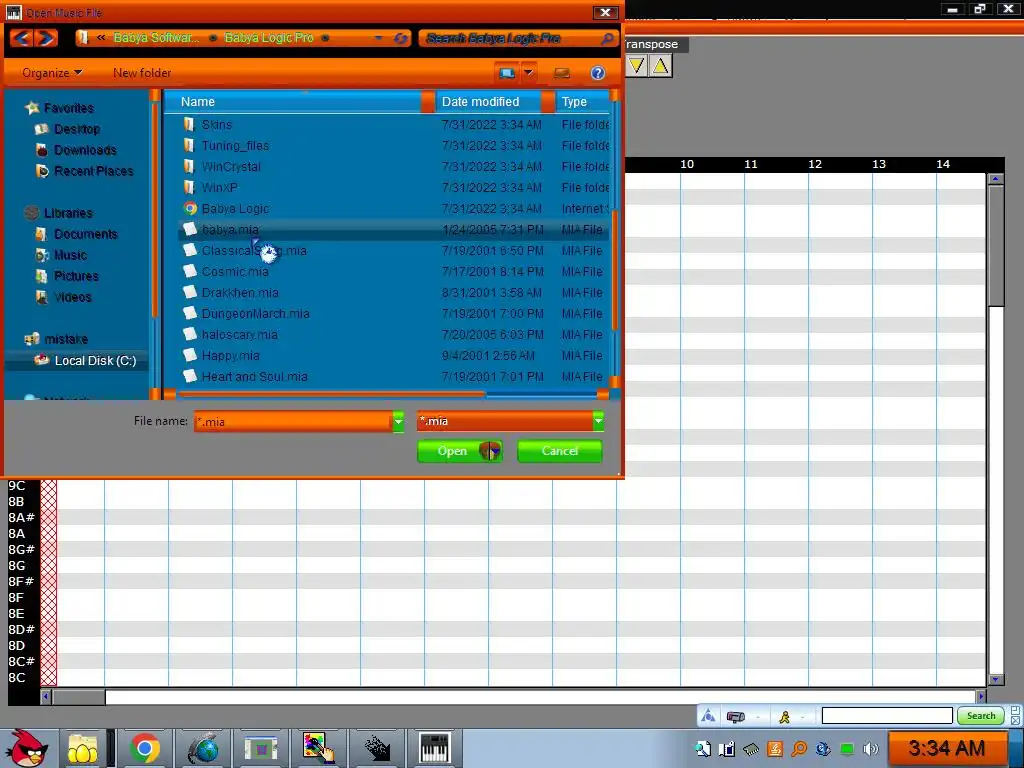Viewport: 1024px width, 768px height.
Task: Click the Angry Birds start button
Action: point(26,748)
